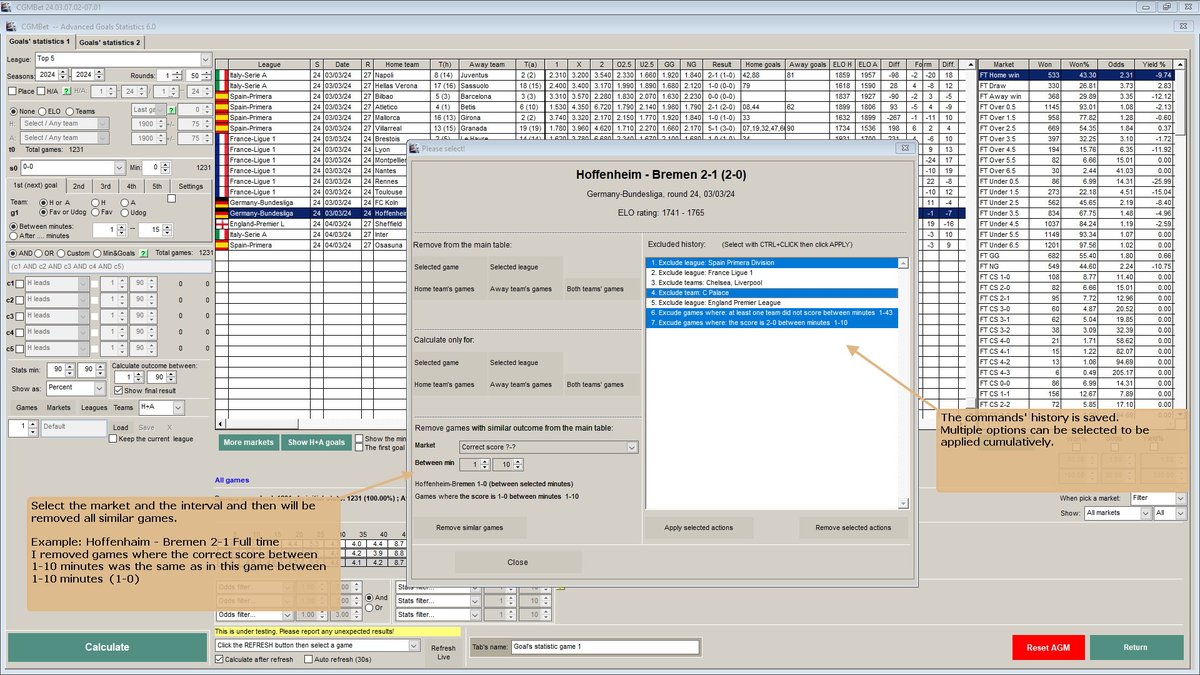
Task: Select the Fav or Udog radio button
Action: pyautogui.click(x=42, y=213)
